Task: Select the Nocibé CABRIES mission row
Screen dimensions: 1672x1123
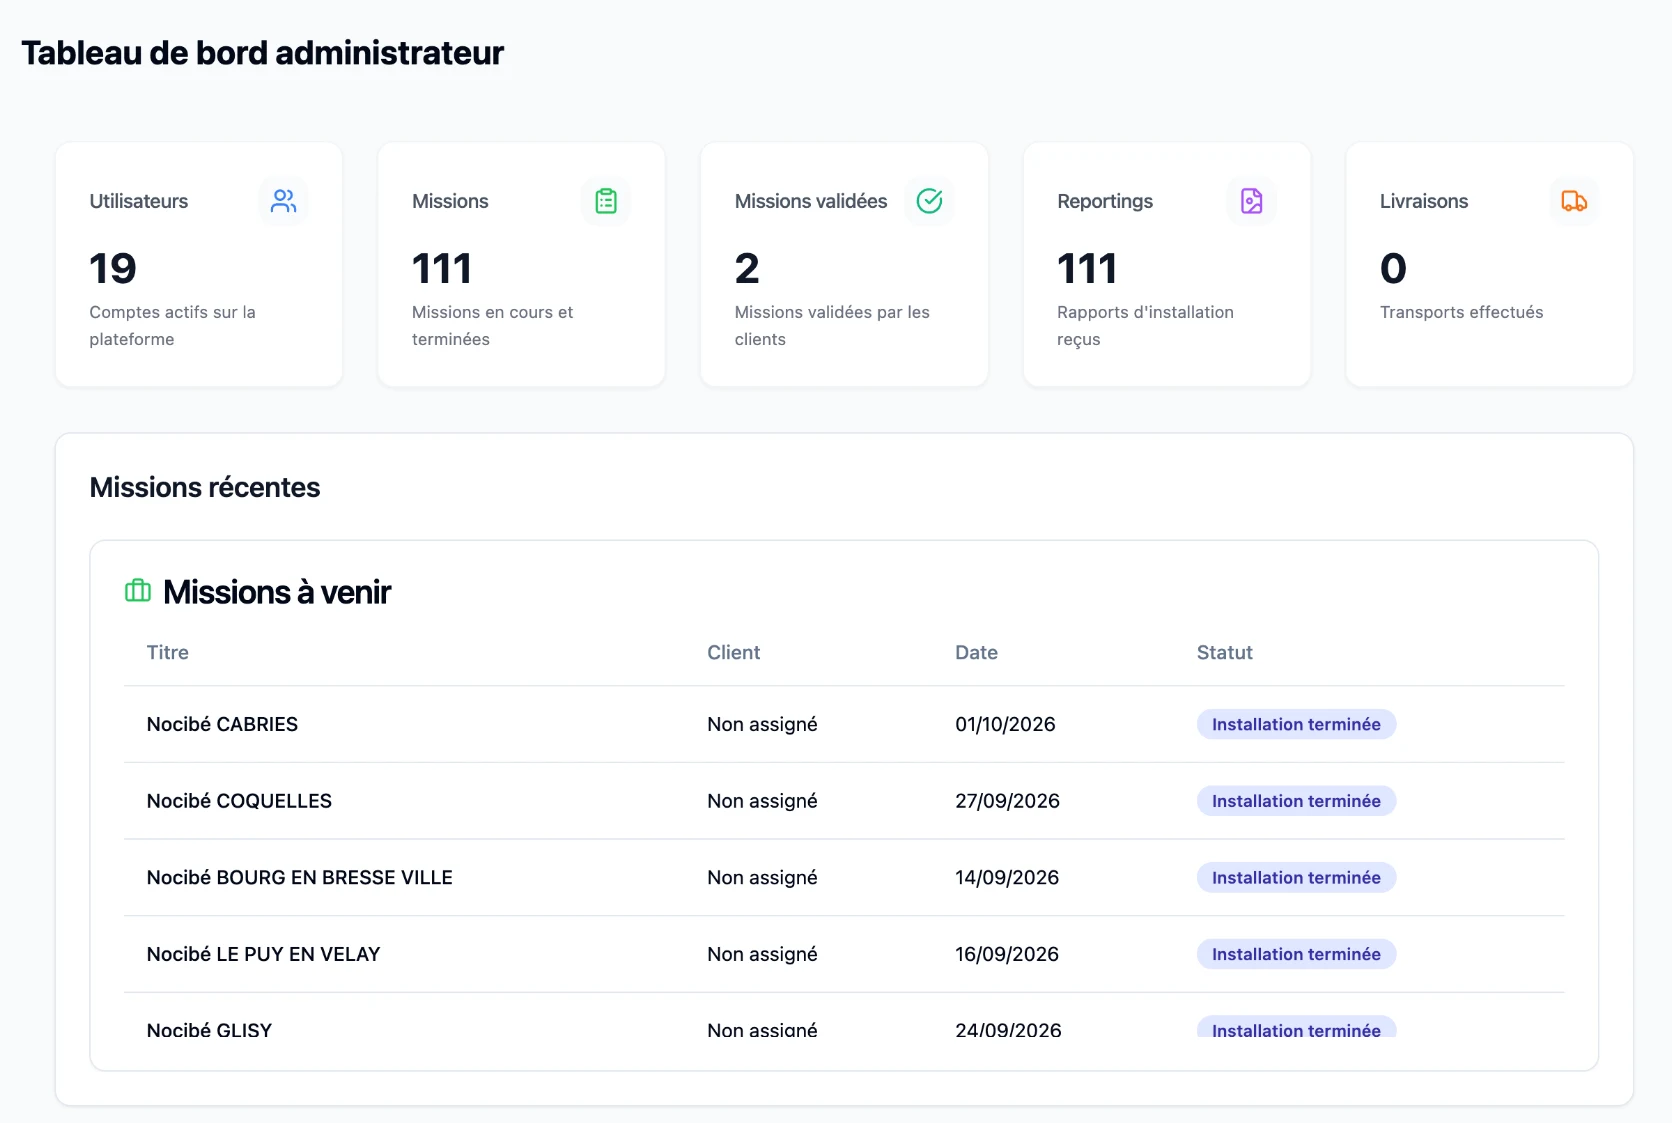Action: [x=844, y=724]
